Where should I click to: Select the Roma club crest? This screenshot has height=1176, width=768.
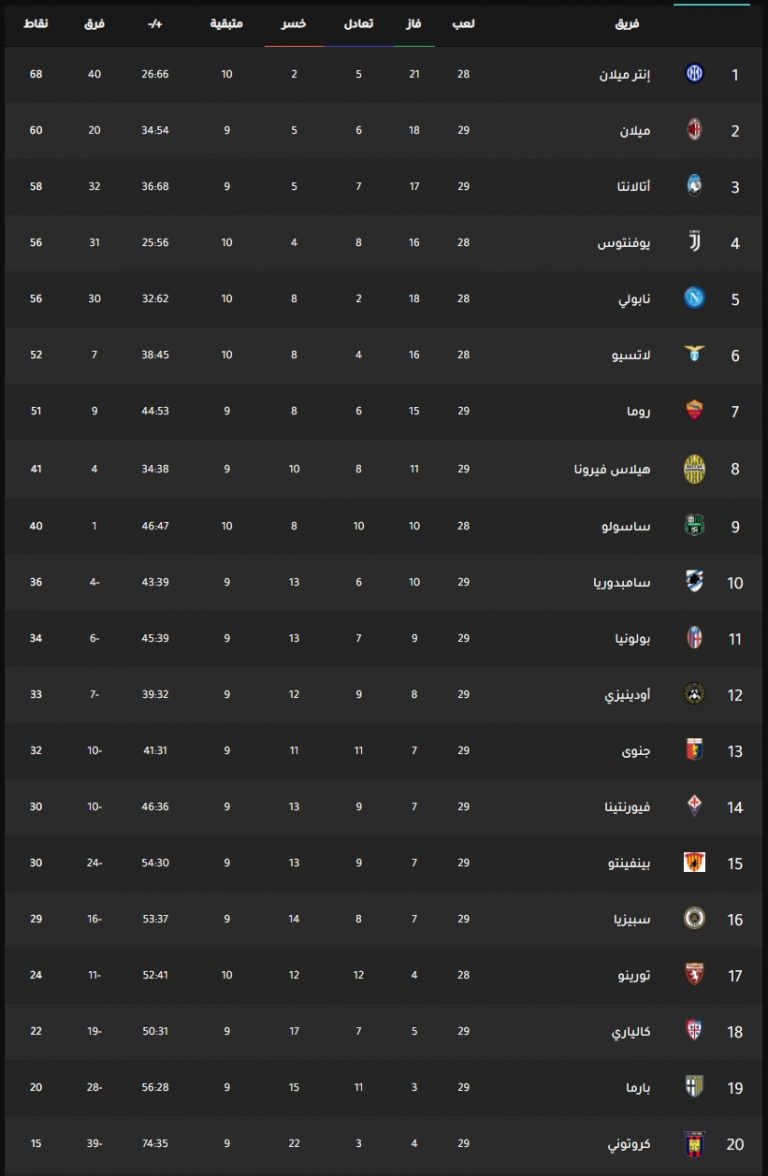point(694,410)
